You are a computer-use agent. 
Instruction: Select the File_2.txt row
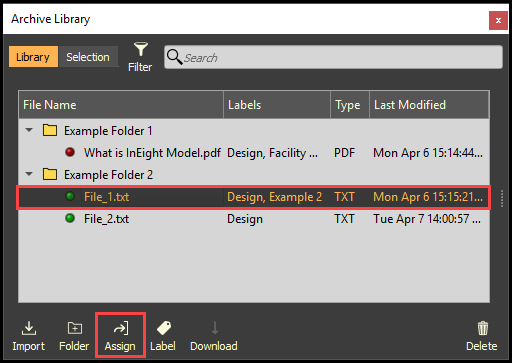[254, 219]
